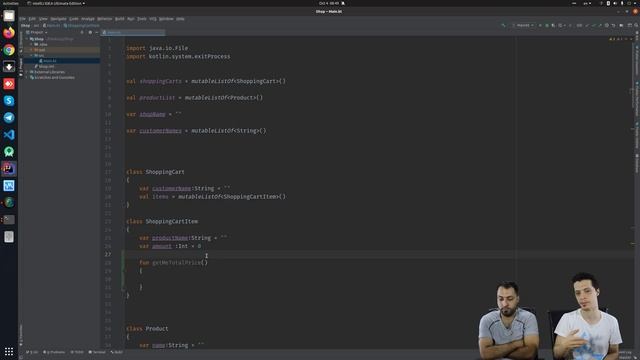Open Project panel gear options
The image size is (640, 360).
(x=90, y=32)
